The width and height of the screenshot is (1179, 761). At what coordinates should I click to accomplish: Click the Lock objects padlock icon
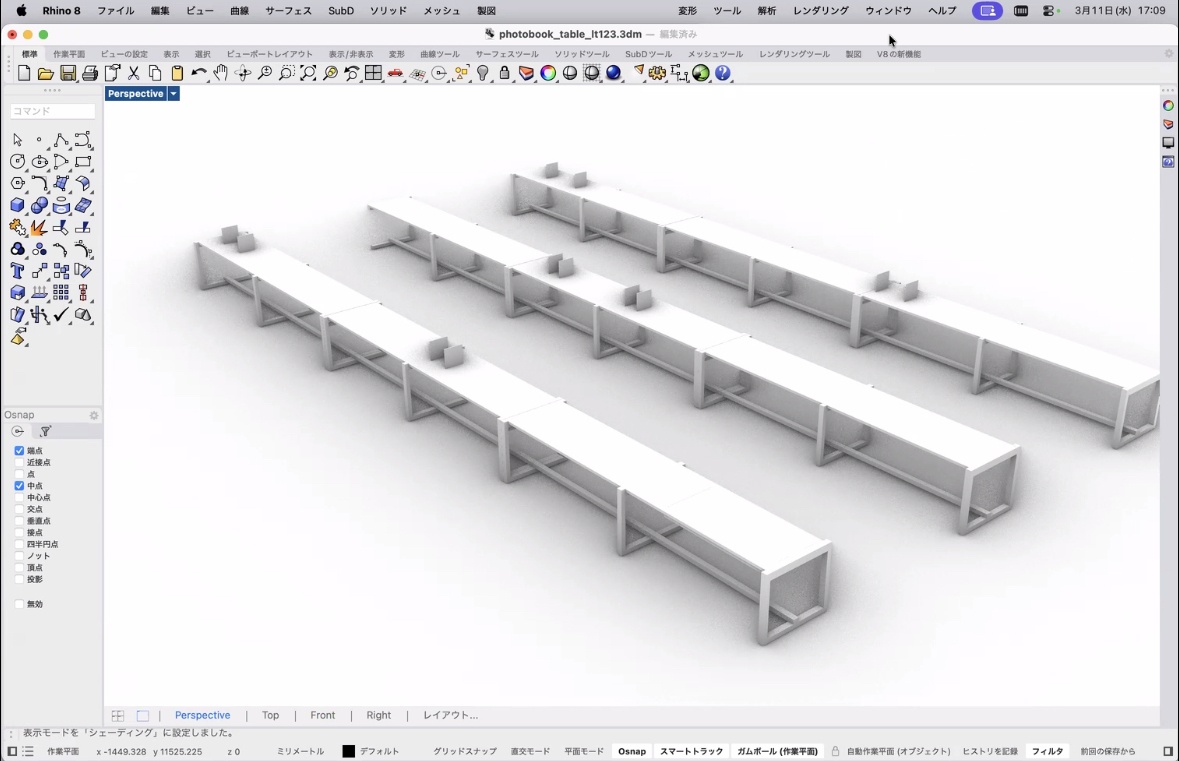pyautogui.click(x=505, y=73)
